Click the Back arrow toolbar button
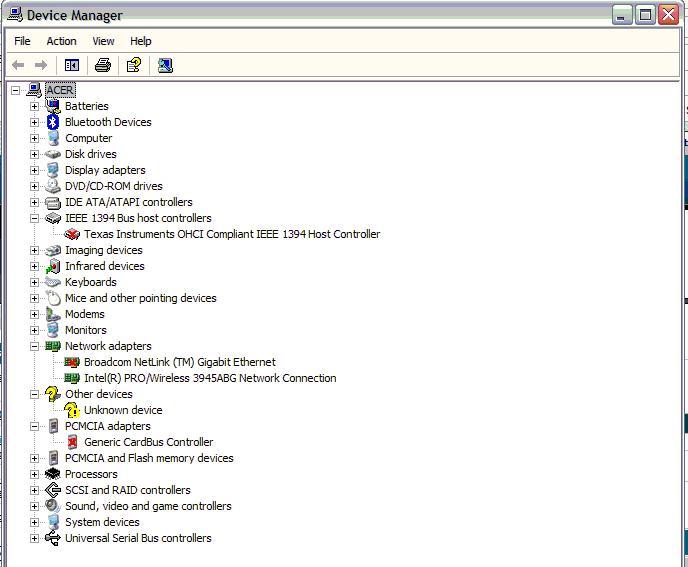The image size is (688, 567). 18,65
